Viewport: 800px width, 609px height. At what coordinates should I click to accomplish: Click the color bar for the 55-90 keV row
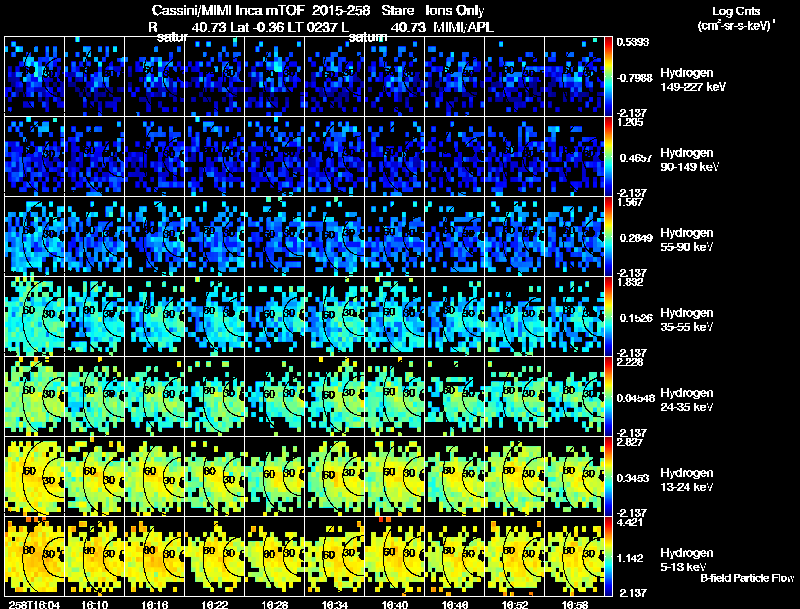coord(608,237)
